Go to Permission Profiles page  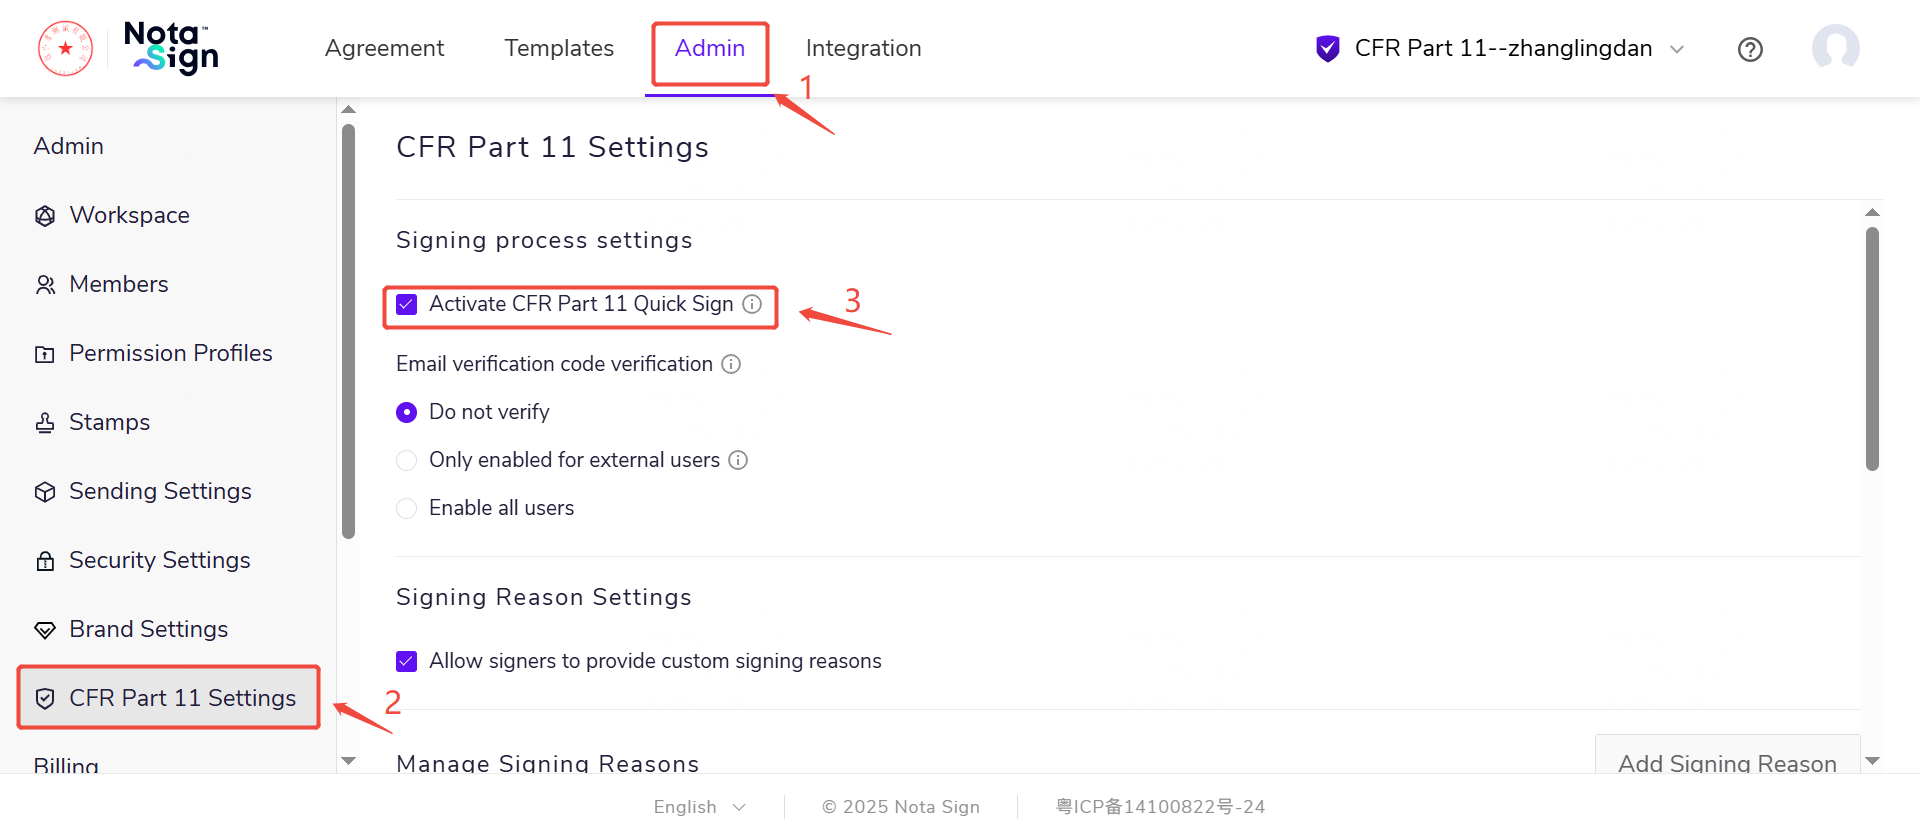pos(170,353)
